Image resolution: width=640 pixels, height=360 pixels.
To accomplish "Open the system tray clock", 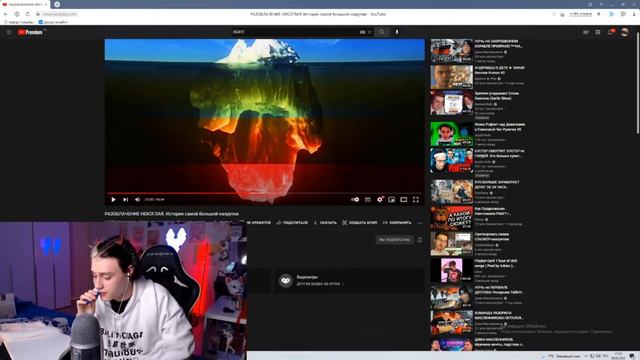I will [x=618, y=356].
